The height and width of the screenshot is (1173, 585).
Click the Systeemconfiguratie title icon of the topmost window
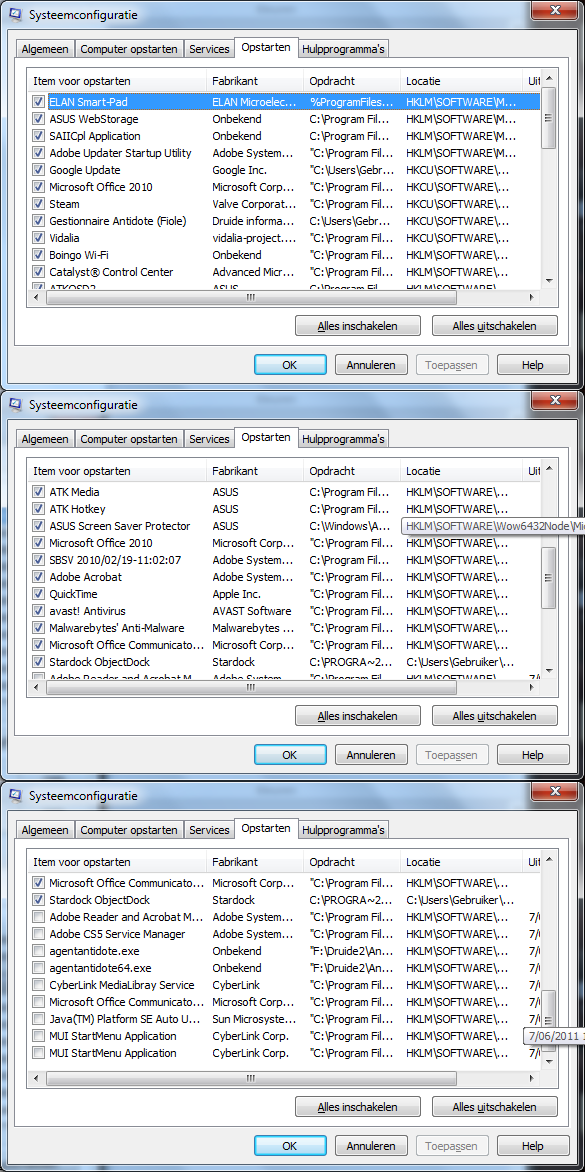tap(14, 14)
